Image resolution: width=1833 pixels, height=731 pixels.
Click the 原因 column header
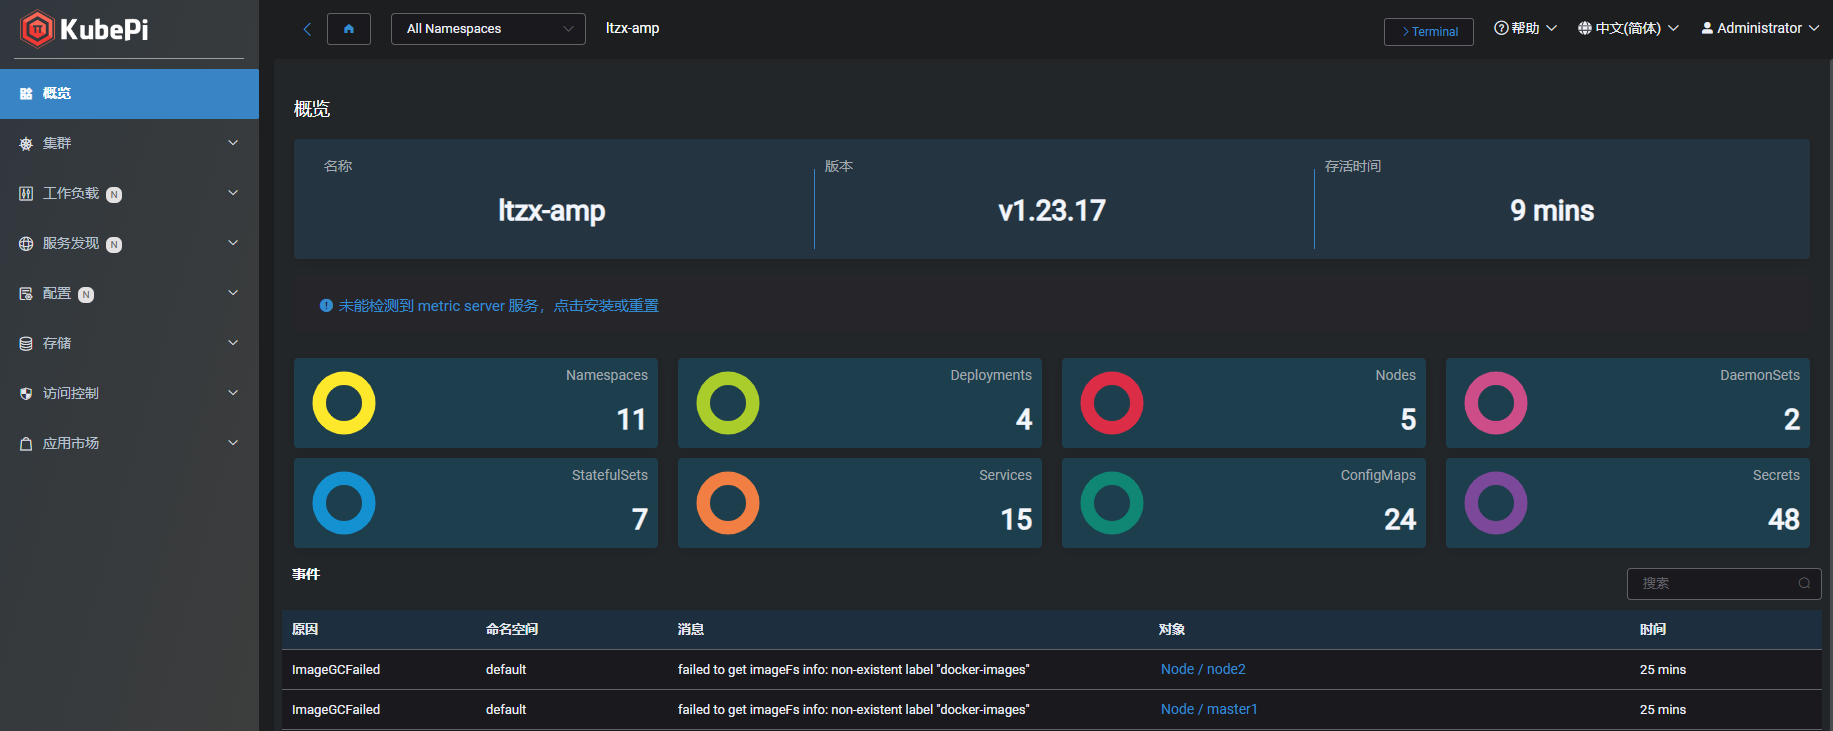point(305,630)
